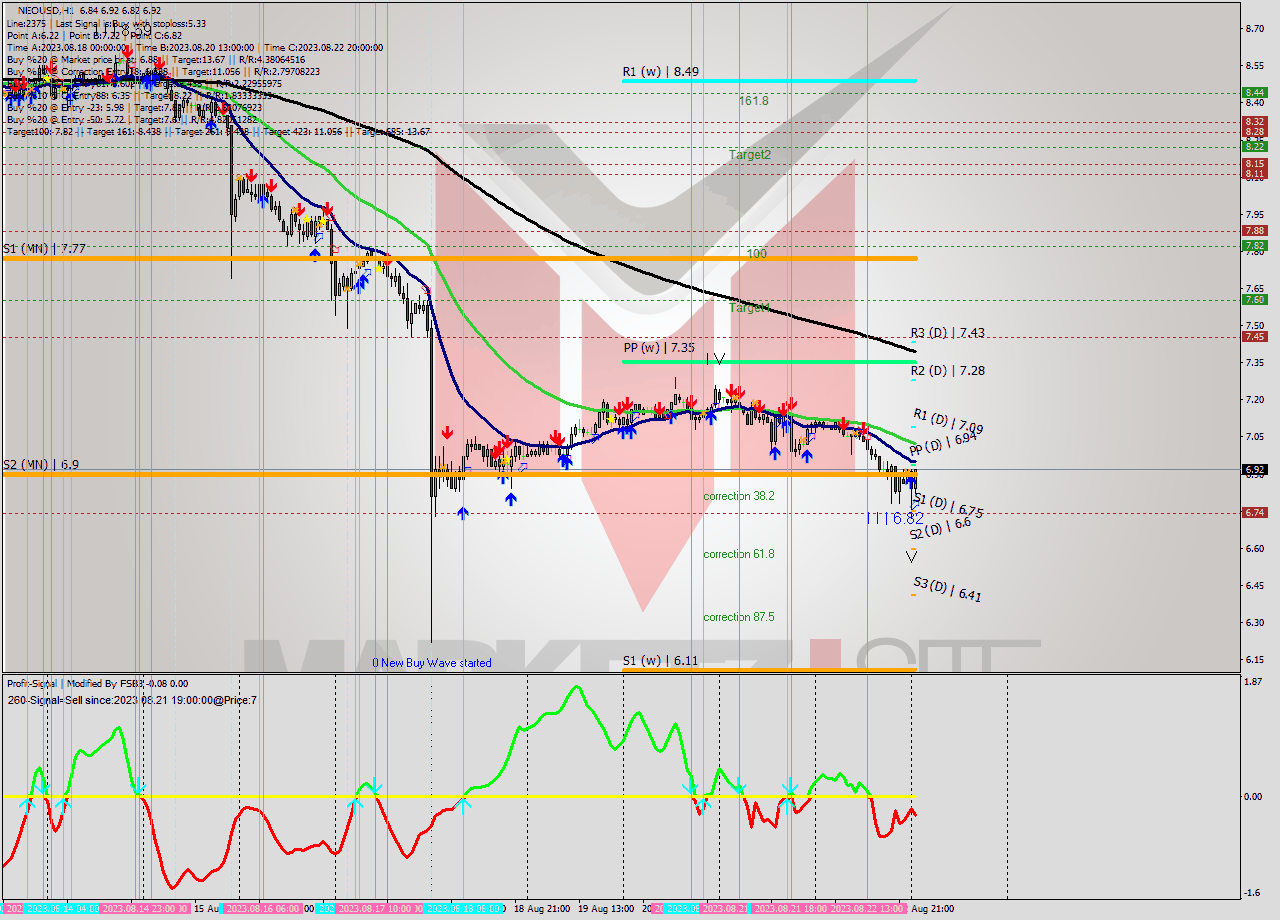1280x920 pixels.
Task: Click the 'PP (w) | 7.35' weekly pivot label
Action: click(659, 347)
